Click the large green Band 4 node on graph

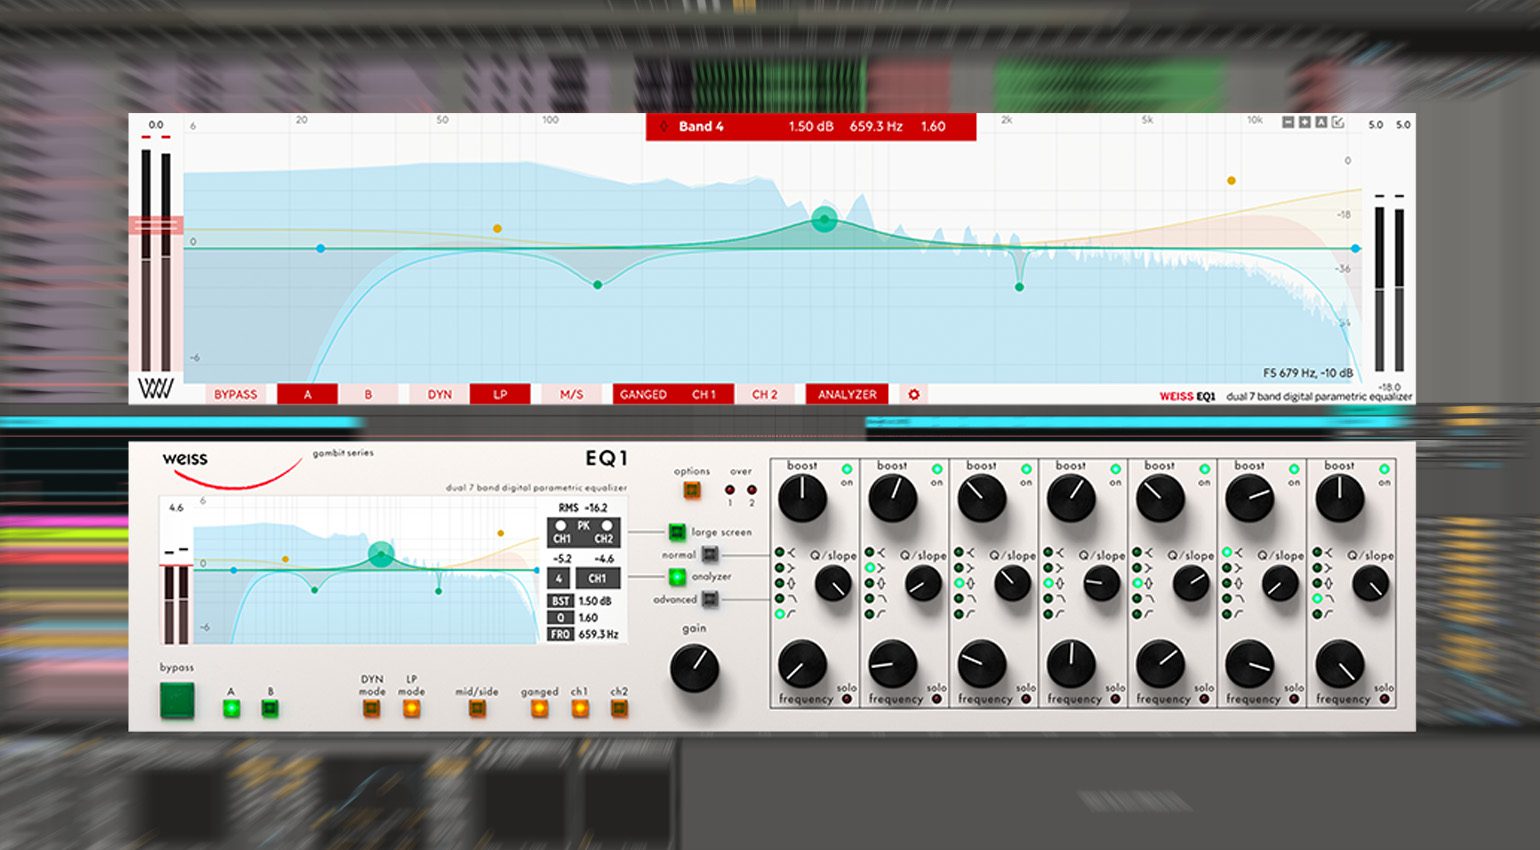coord(824,219)
